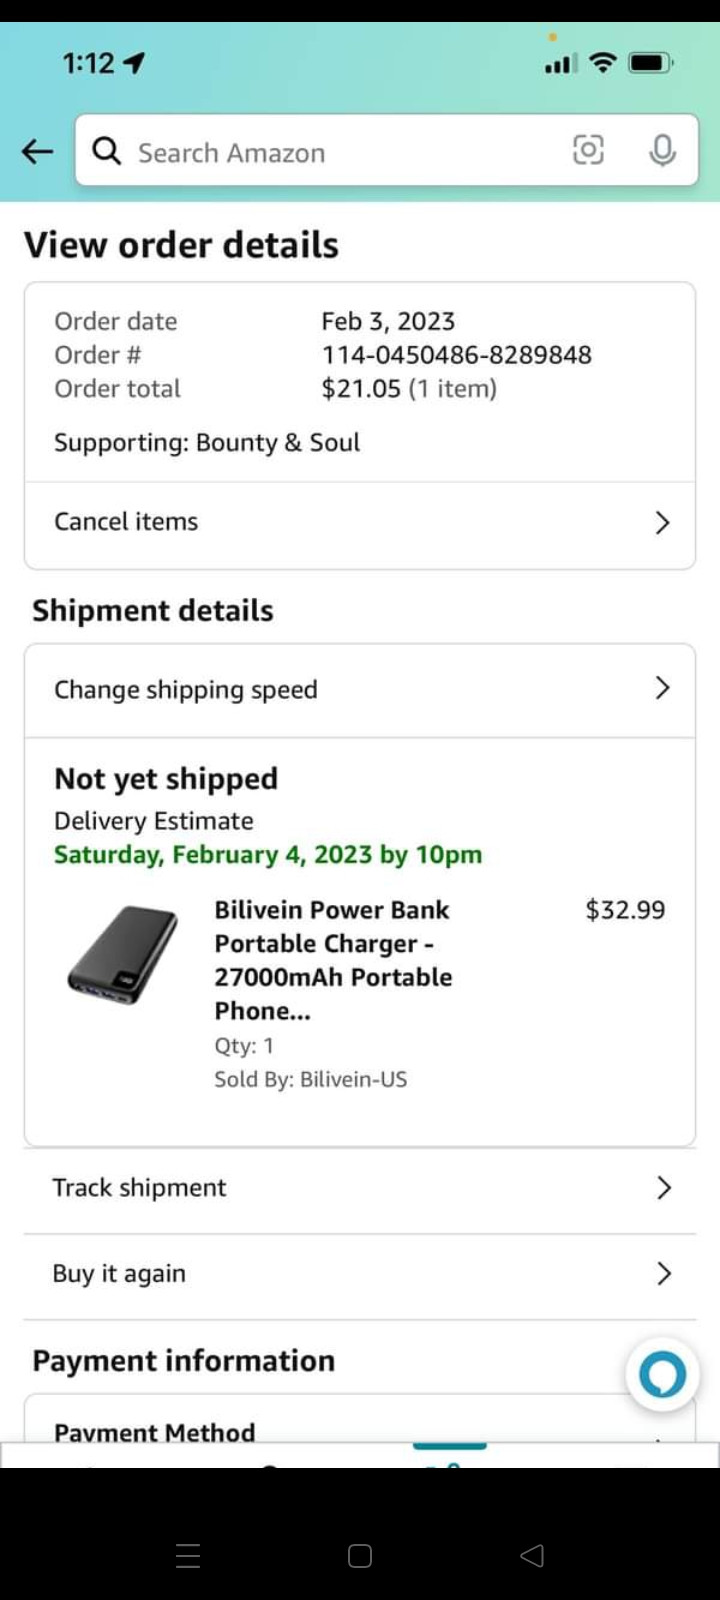Select Cancel items option
720x1600 pixels.
127,522
